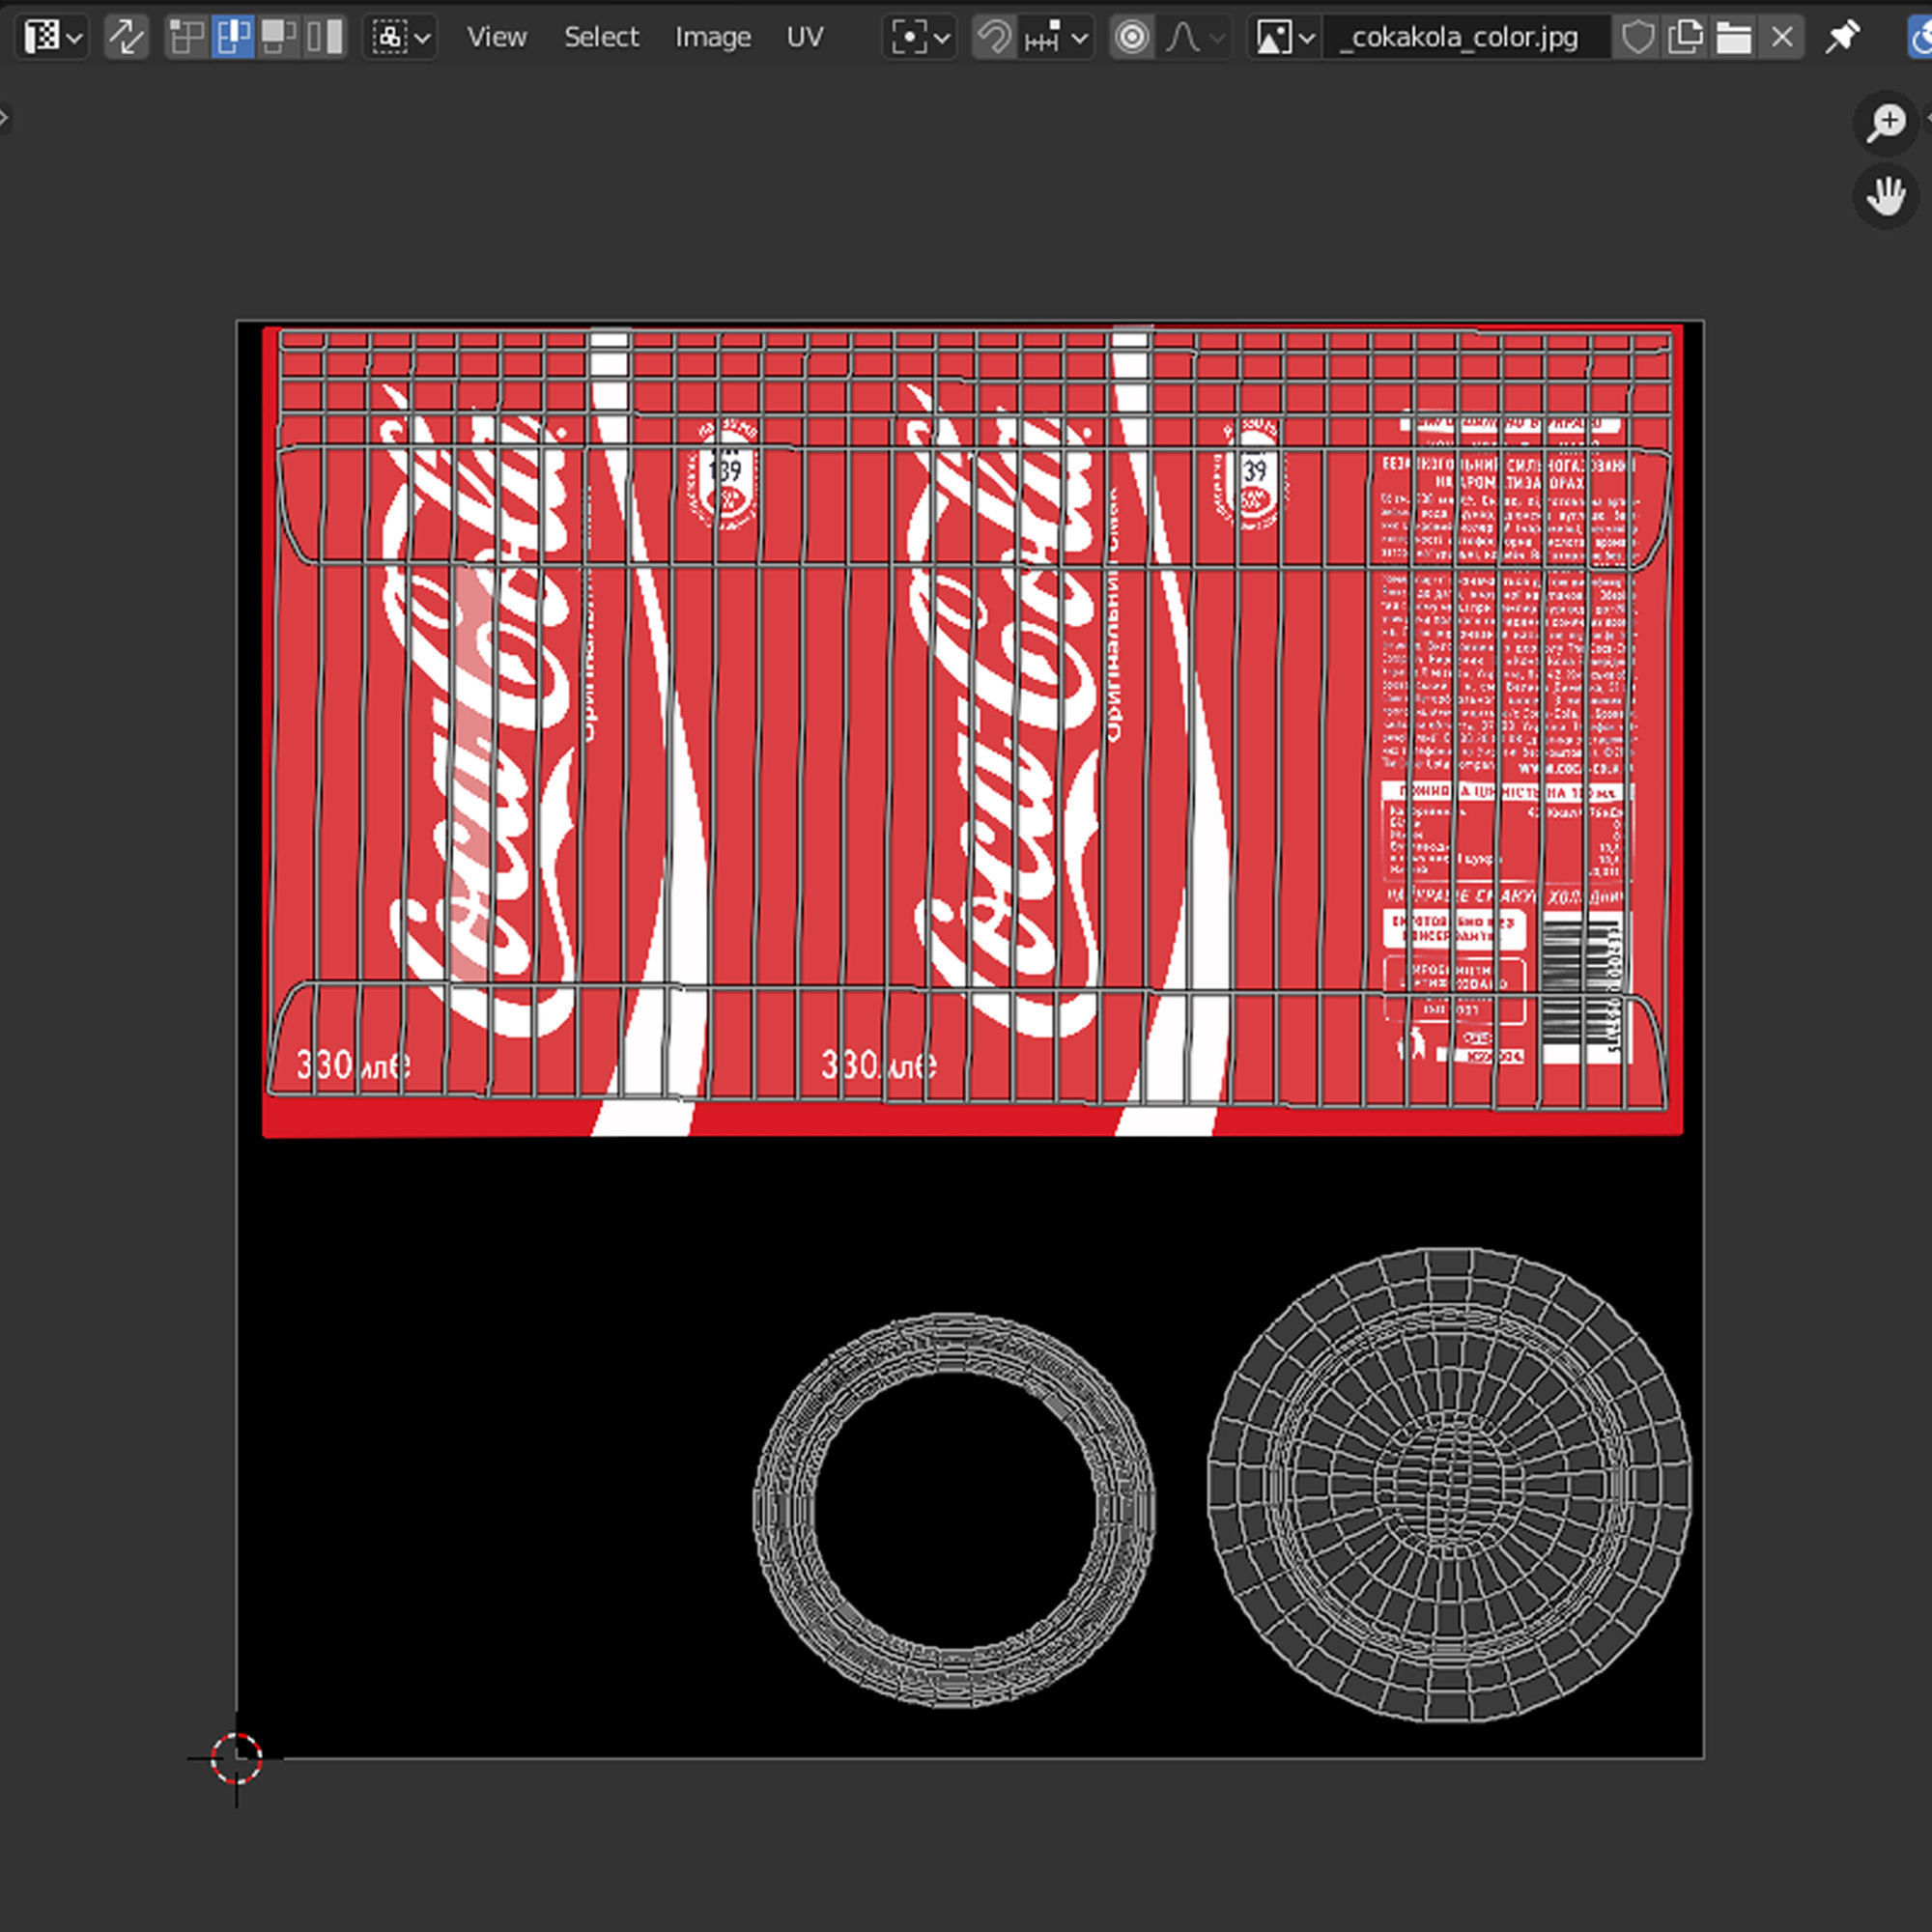The image size is (1932, 1932).
Task: Open the pivot point dropdown
Action: click(x=920, y=38)
